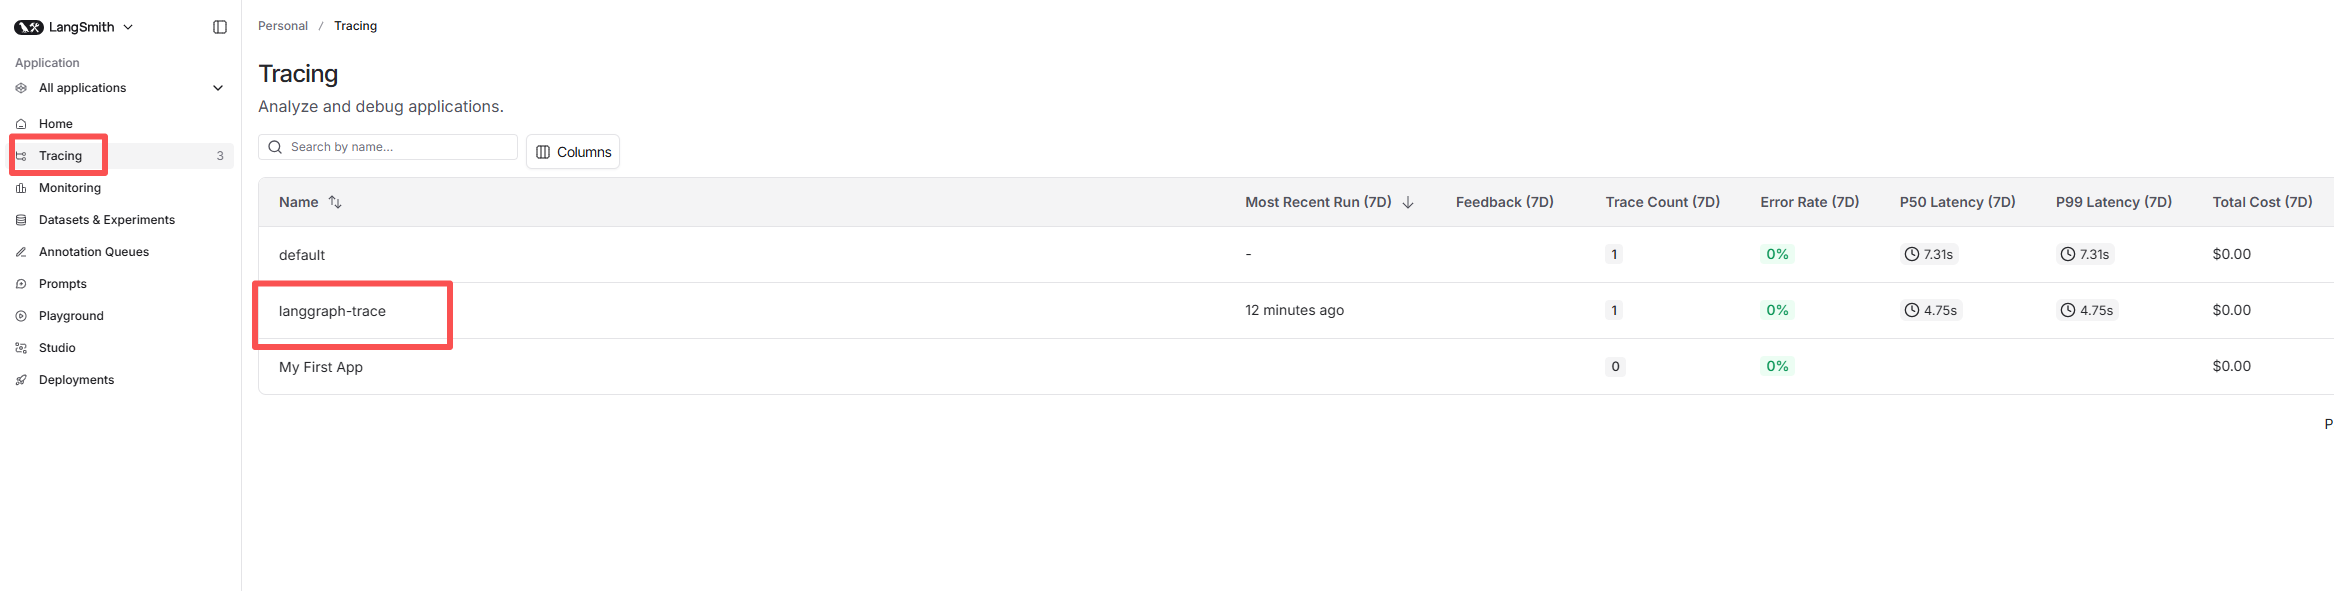Click the default row trace count 1
2334x591 pixels.
[1614, 254]
